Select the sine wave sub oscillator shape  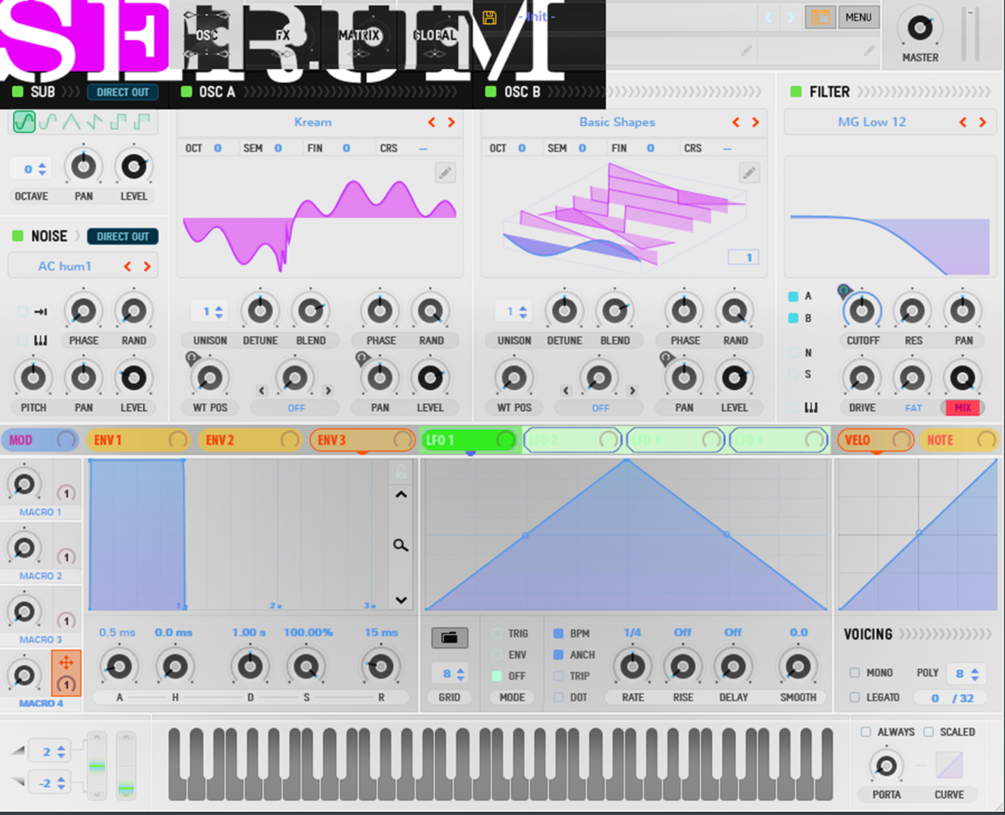[x=24, y=121]
